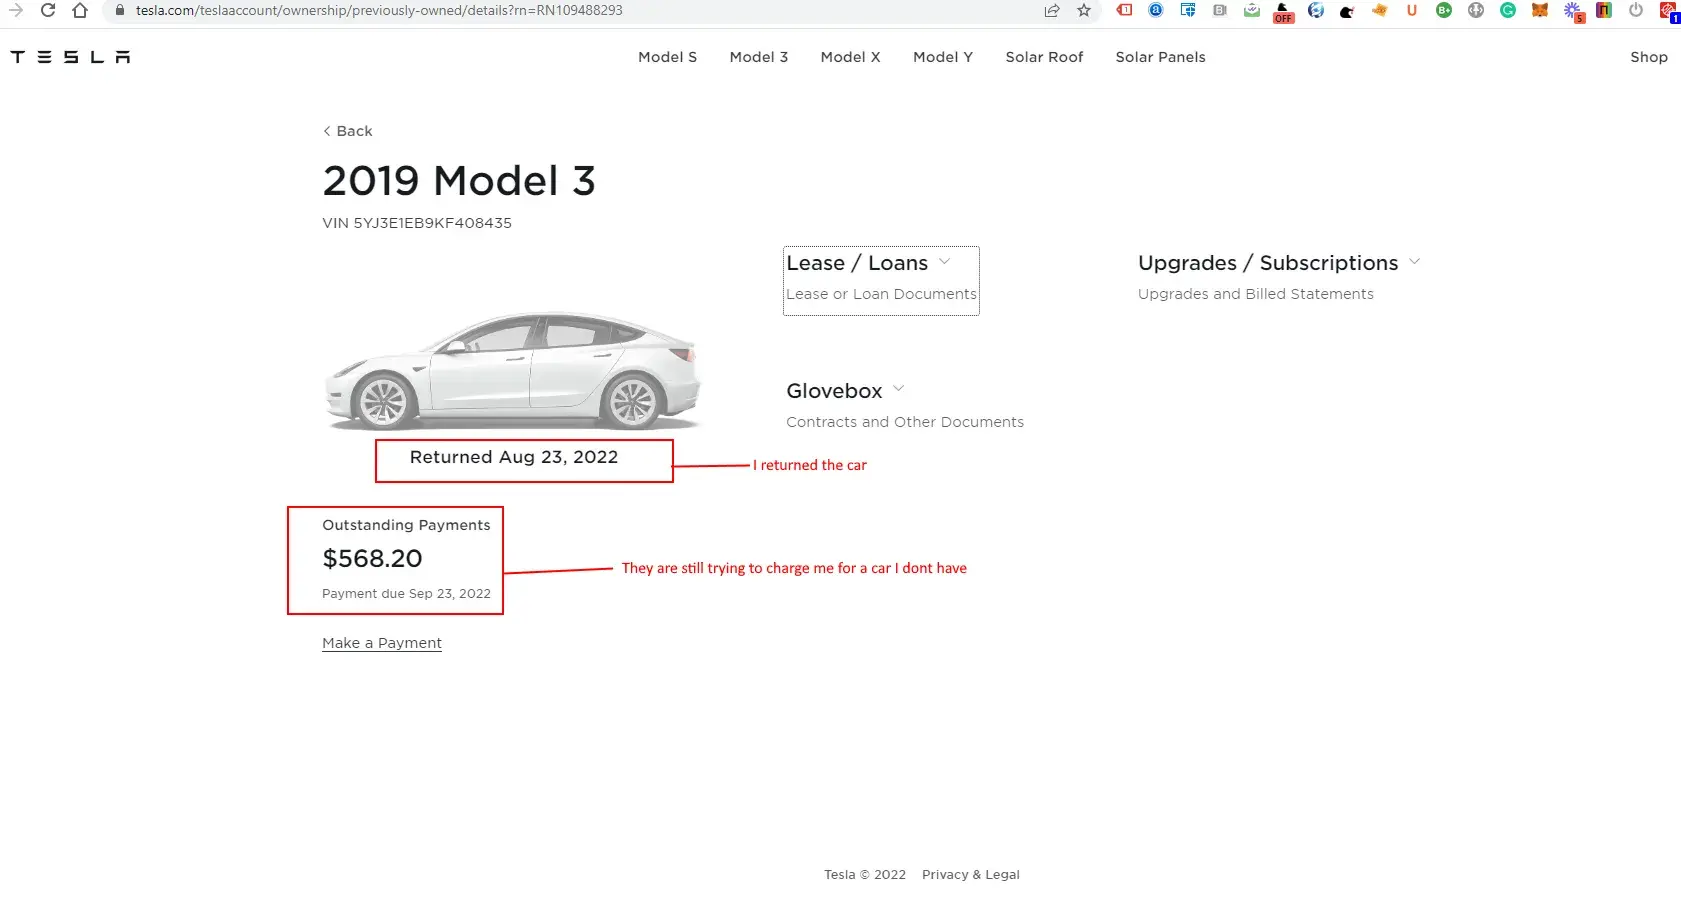Click the share page icon in address bar

[1052, 10]
